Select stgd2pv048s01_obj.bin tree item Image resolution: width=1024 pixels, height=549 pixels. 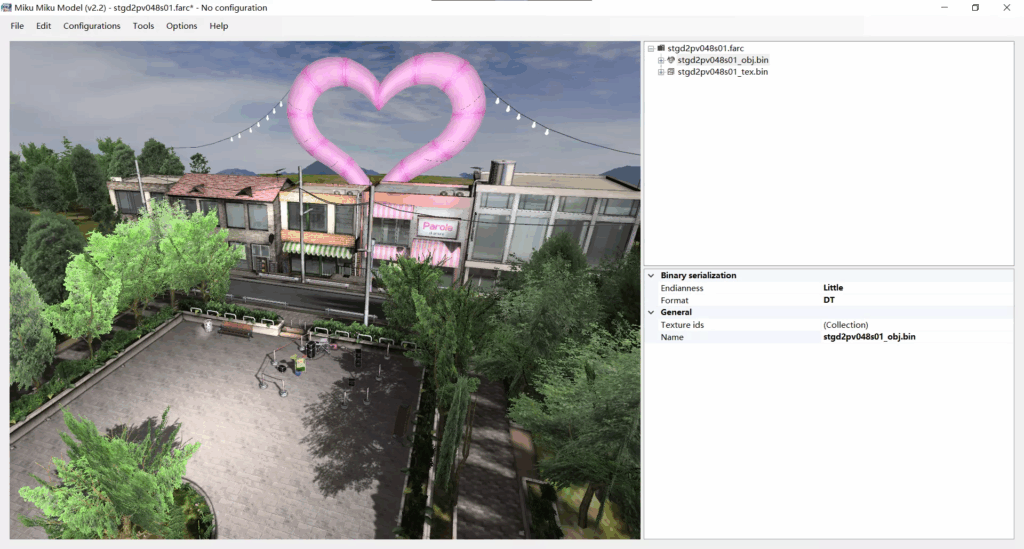[x=723, y=60]
